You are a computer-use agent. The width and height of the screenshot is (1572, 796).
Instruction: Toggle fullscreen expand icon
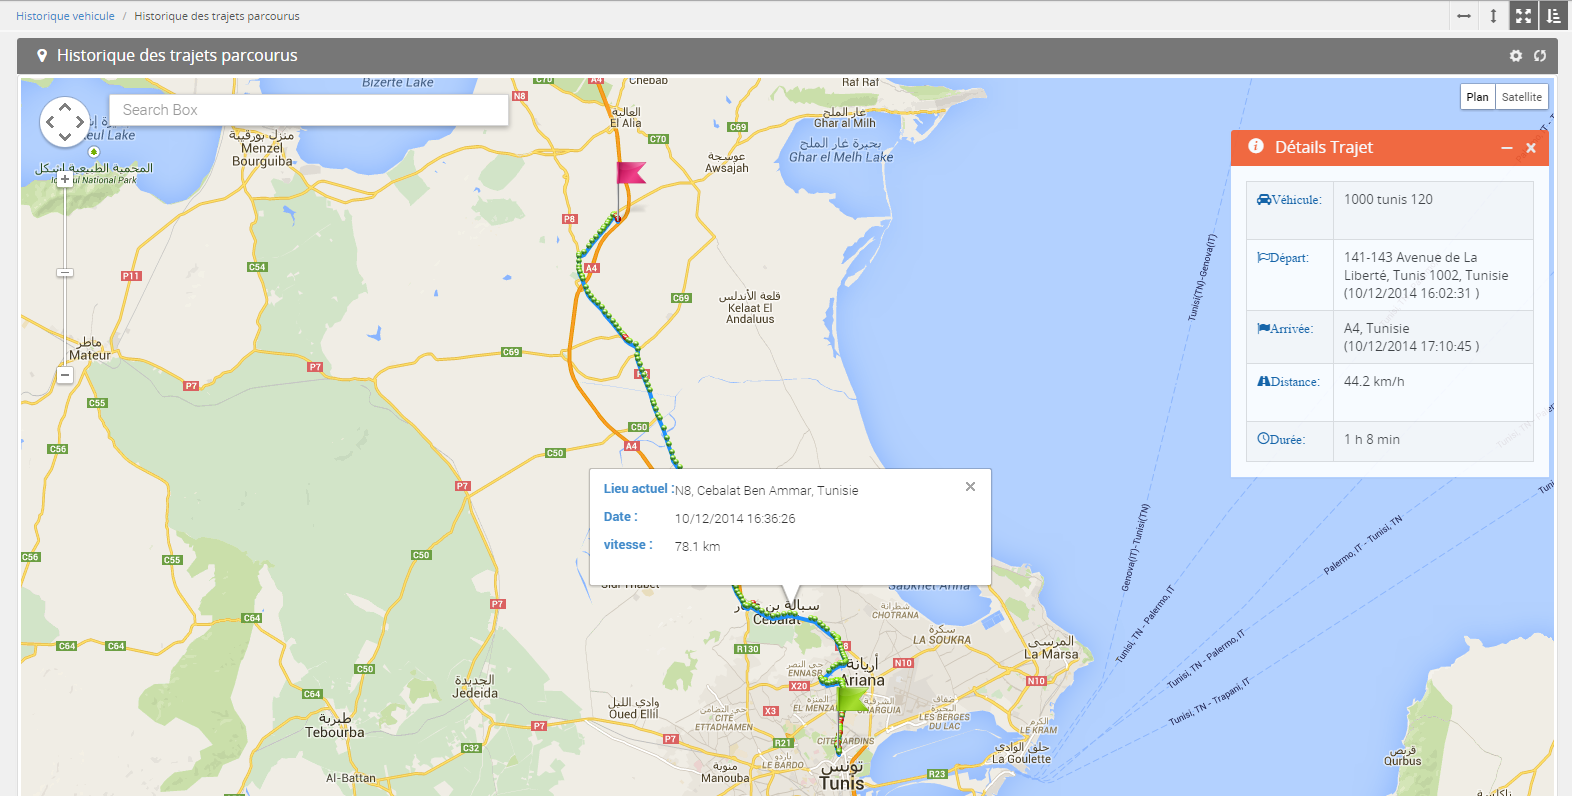pyautogui.click(x=1523, y=16)
